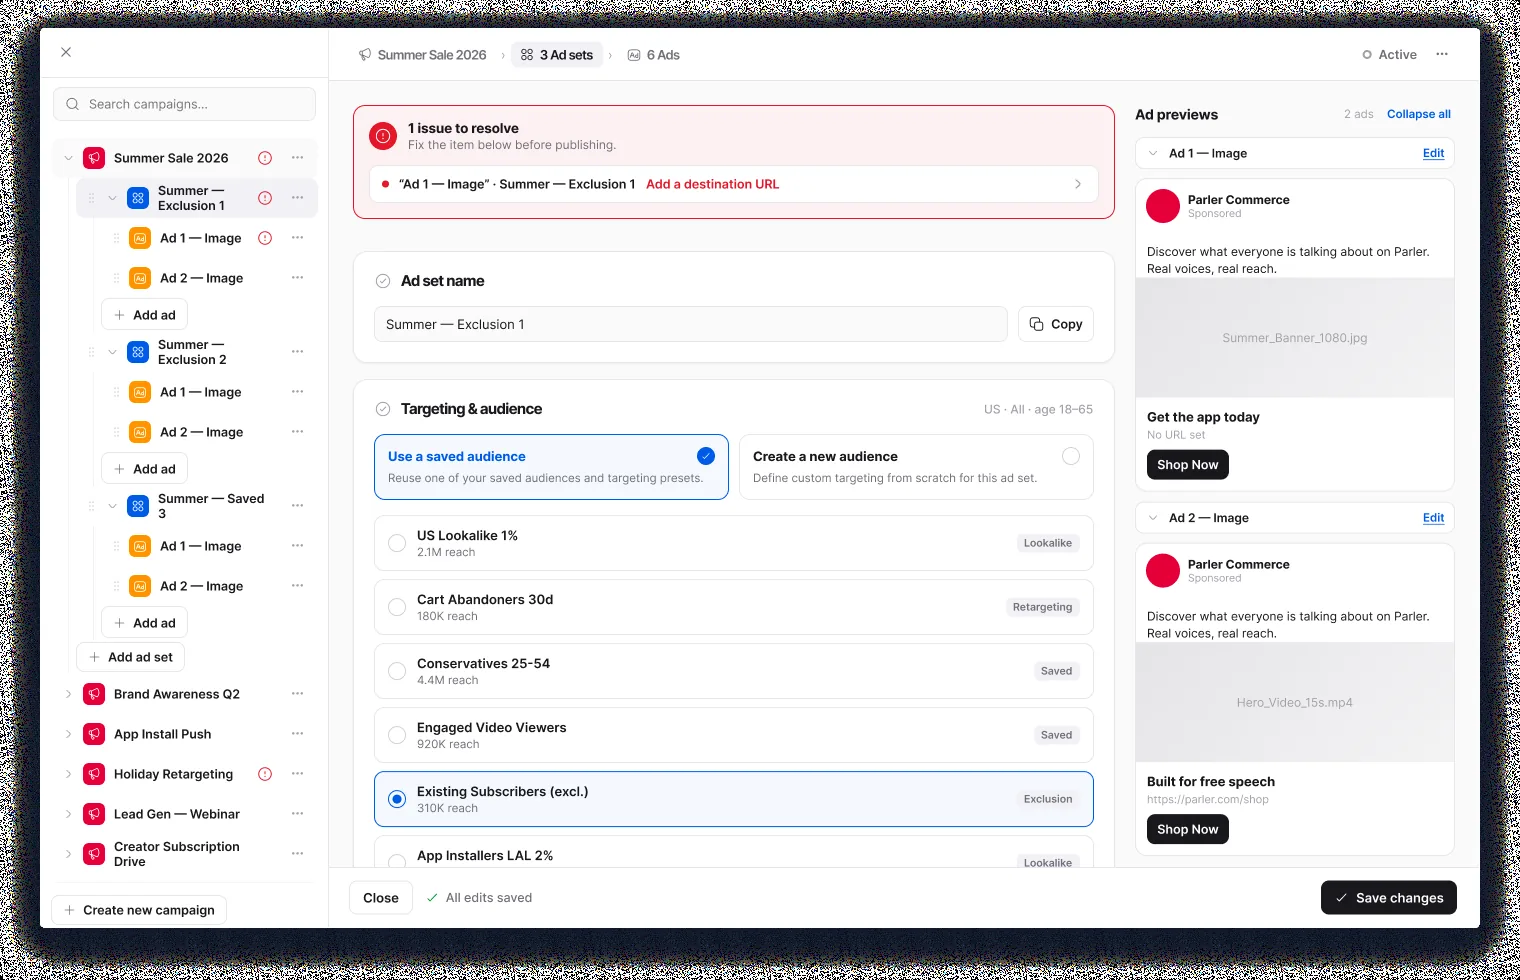
Task: Collapse the Summer — Exclusion 1 ad set
Action: pyautogui.click(x=112, y=198)
